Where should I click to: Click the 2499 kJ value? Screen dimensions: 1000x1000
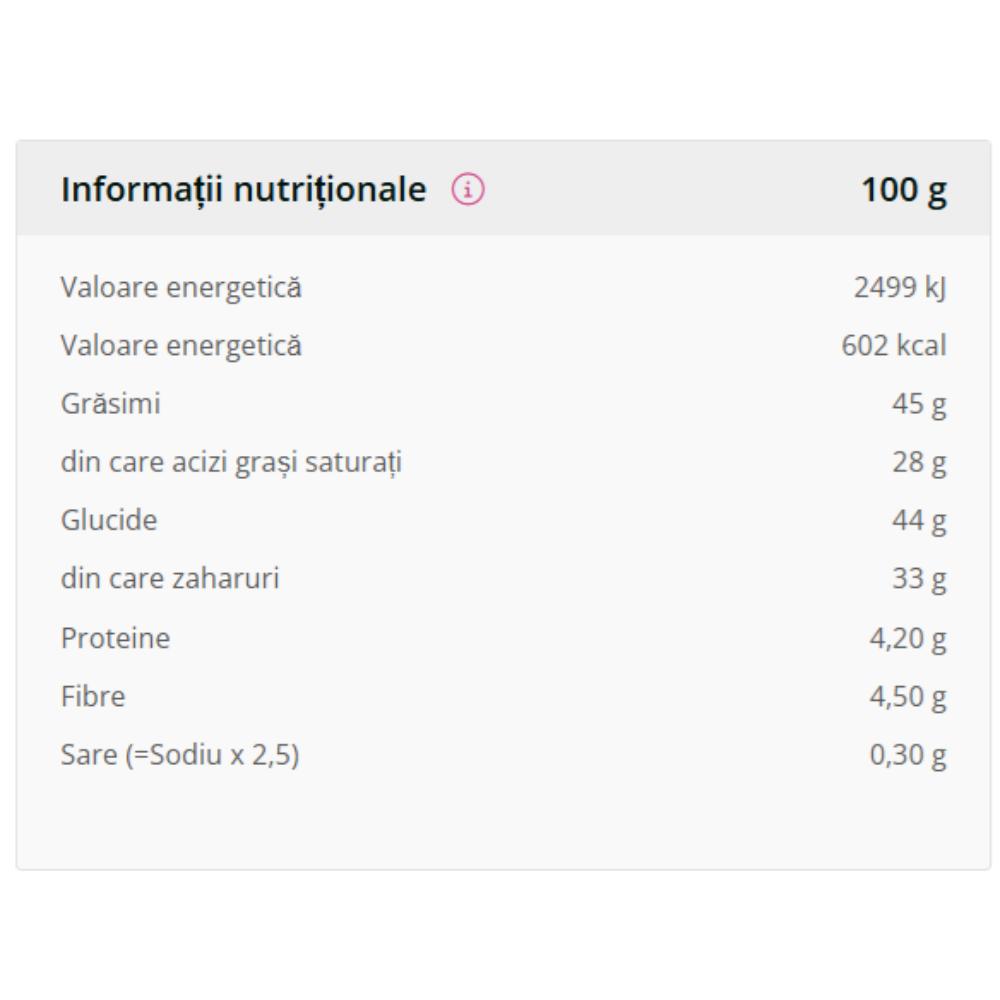coord(900,287)
